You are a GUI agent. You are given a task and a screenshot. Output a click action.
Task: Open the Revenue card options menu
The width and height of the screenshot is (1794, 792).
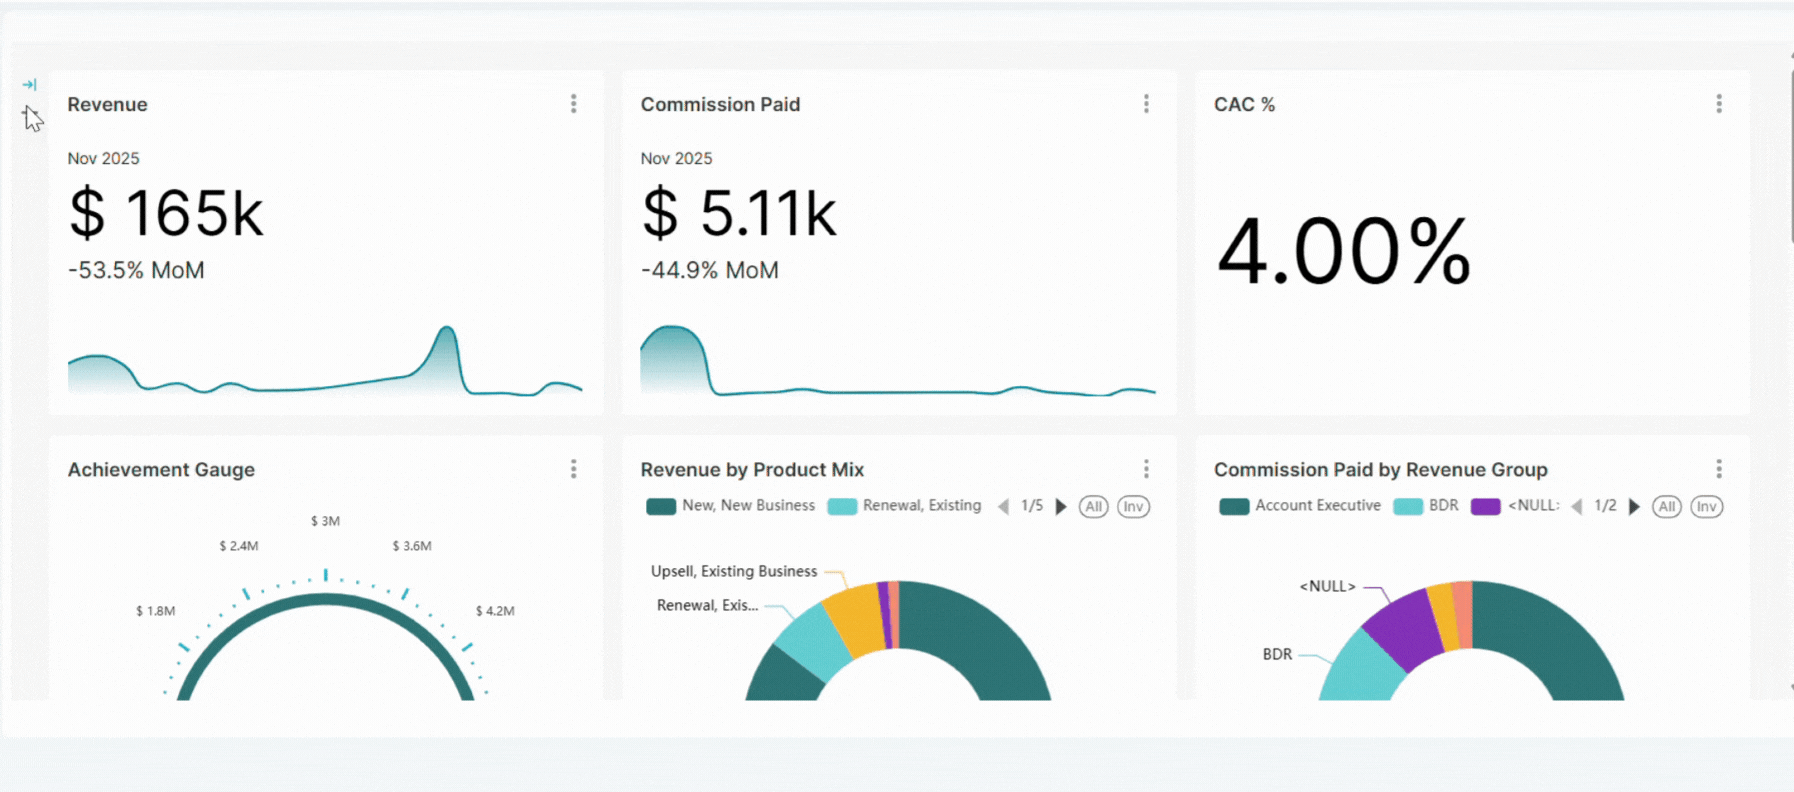tap(573, 104)
